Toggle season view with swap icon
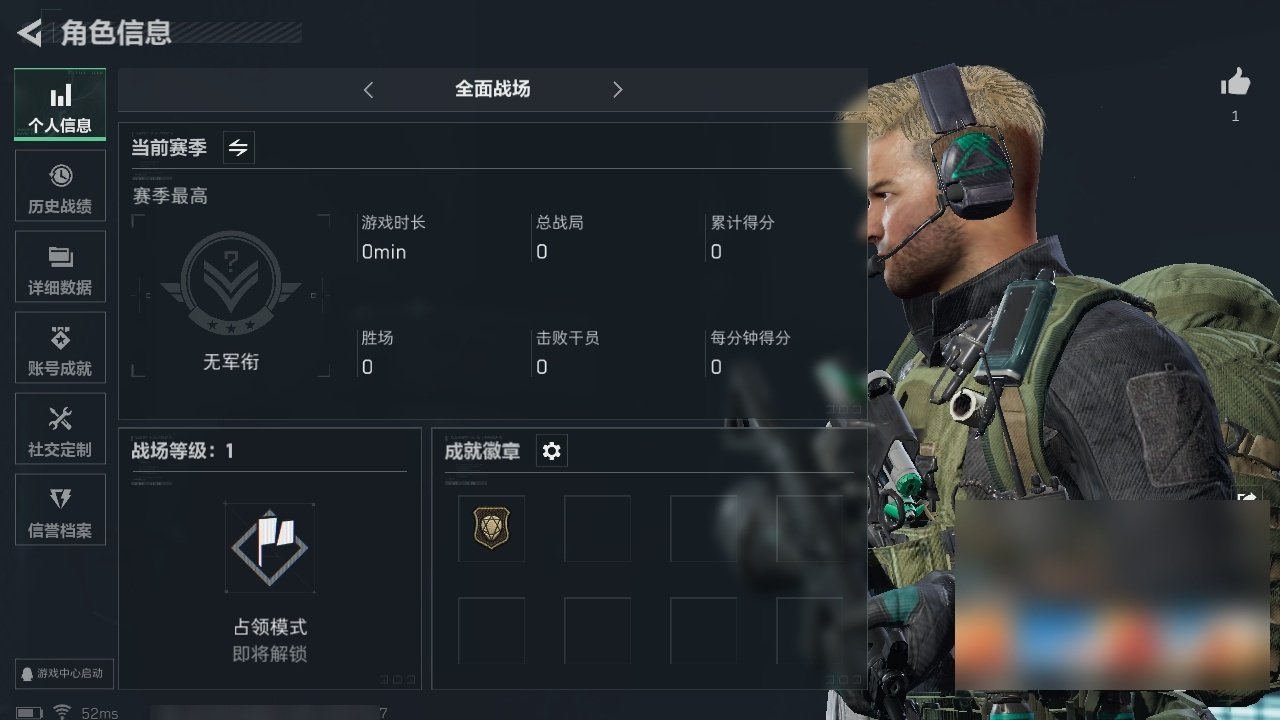The width and height of the screenshot is (1280, 720). coord(238,148)
